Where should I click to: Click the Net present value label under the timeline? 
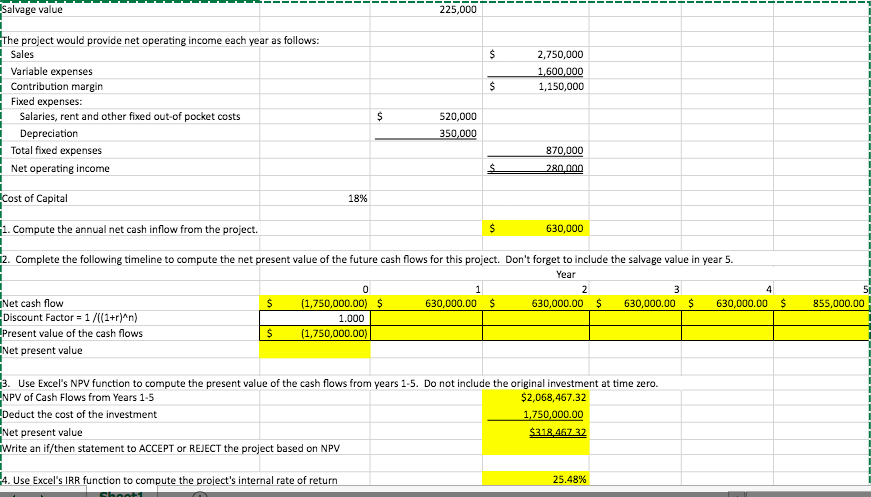coord(42,350)
